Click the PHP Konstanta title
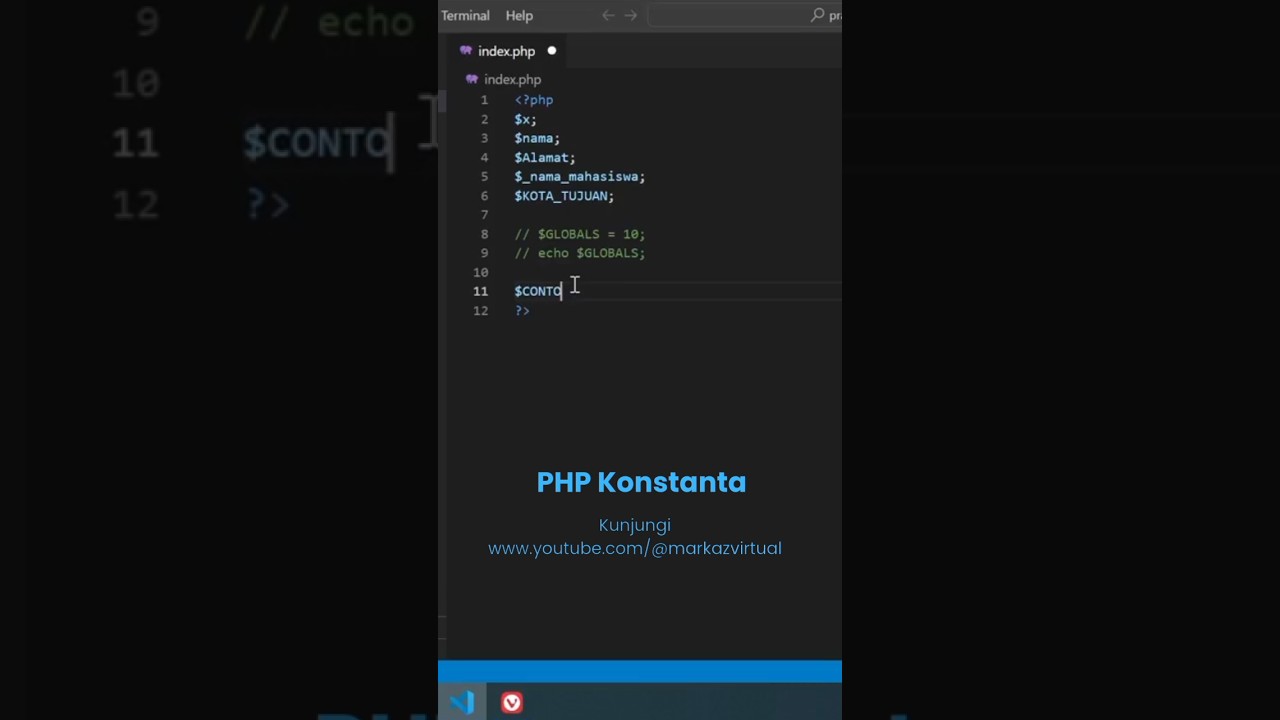 [x=641, y=482]
